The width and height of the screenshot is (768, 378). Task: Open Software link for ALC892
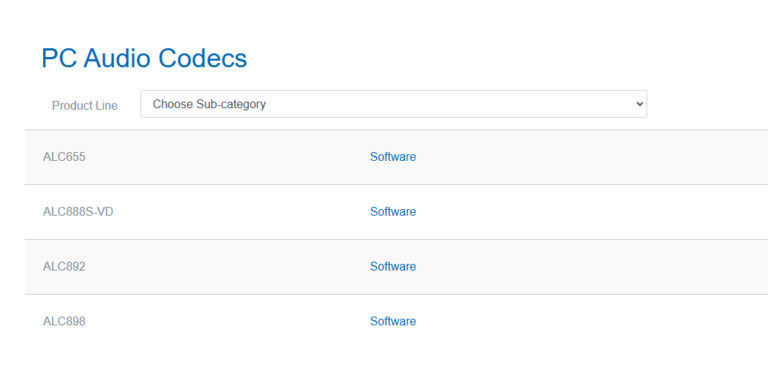(x=393, y=266)
